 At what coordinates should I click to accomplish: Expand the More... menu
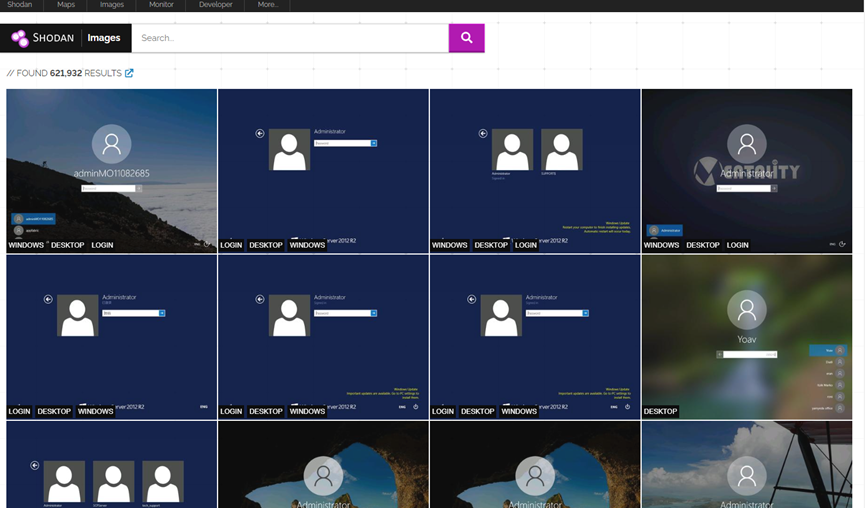(x=268, y=4)
